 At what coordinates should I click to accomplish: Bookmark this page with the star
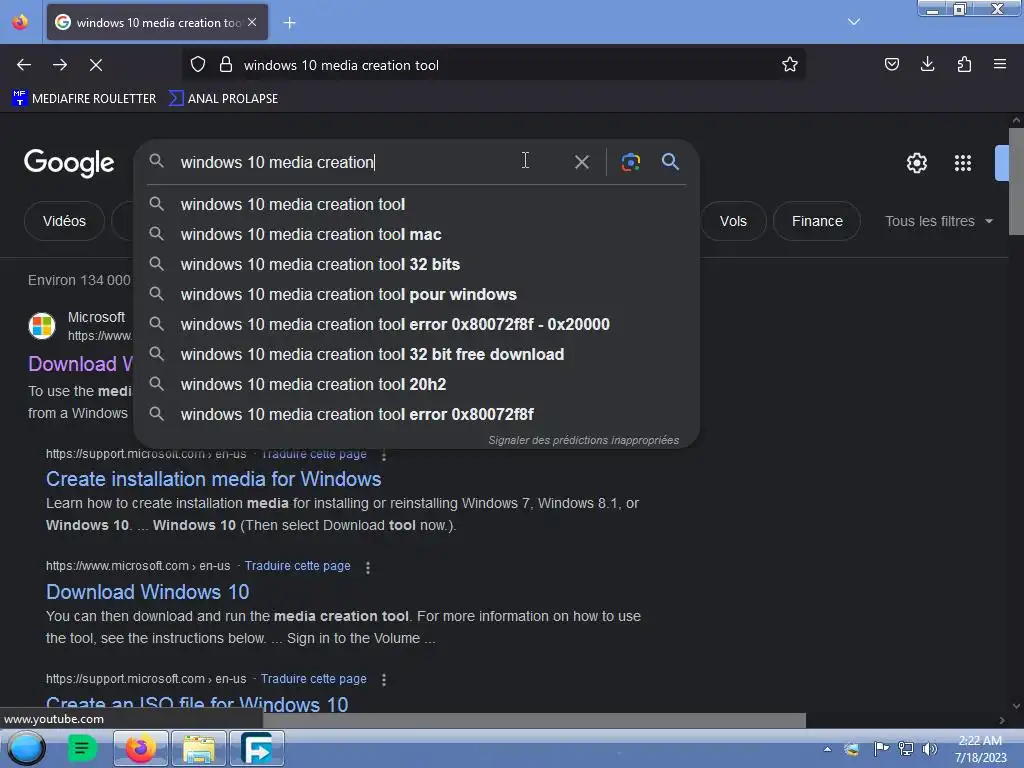point(790,65)
